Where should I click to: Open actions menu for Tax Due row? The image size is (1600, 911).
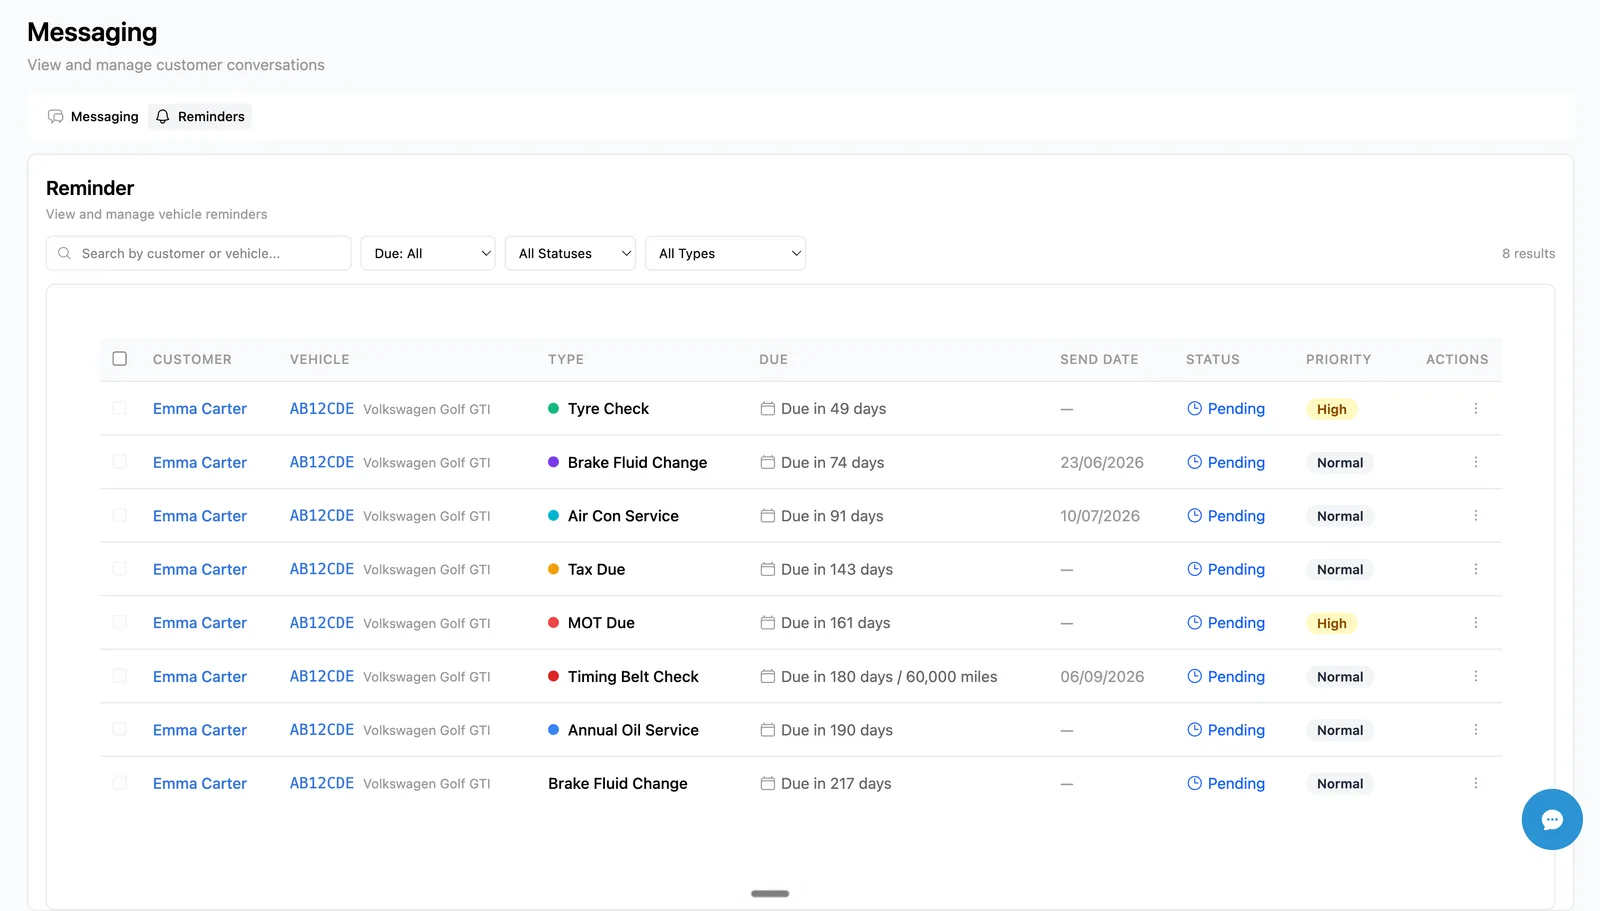[x=1475, y=569]
